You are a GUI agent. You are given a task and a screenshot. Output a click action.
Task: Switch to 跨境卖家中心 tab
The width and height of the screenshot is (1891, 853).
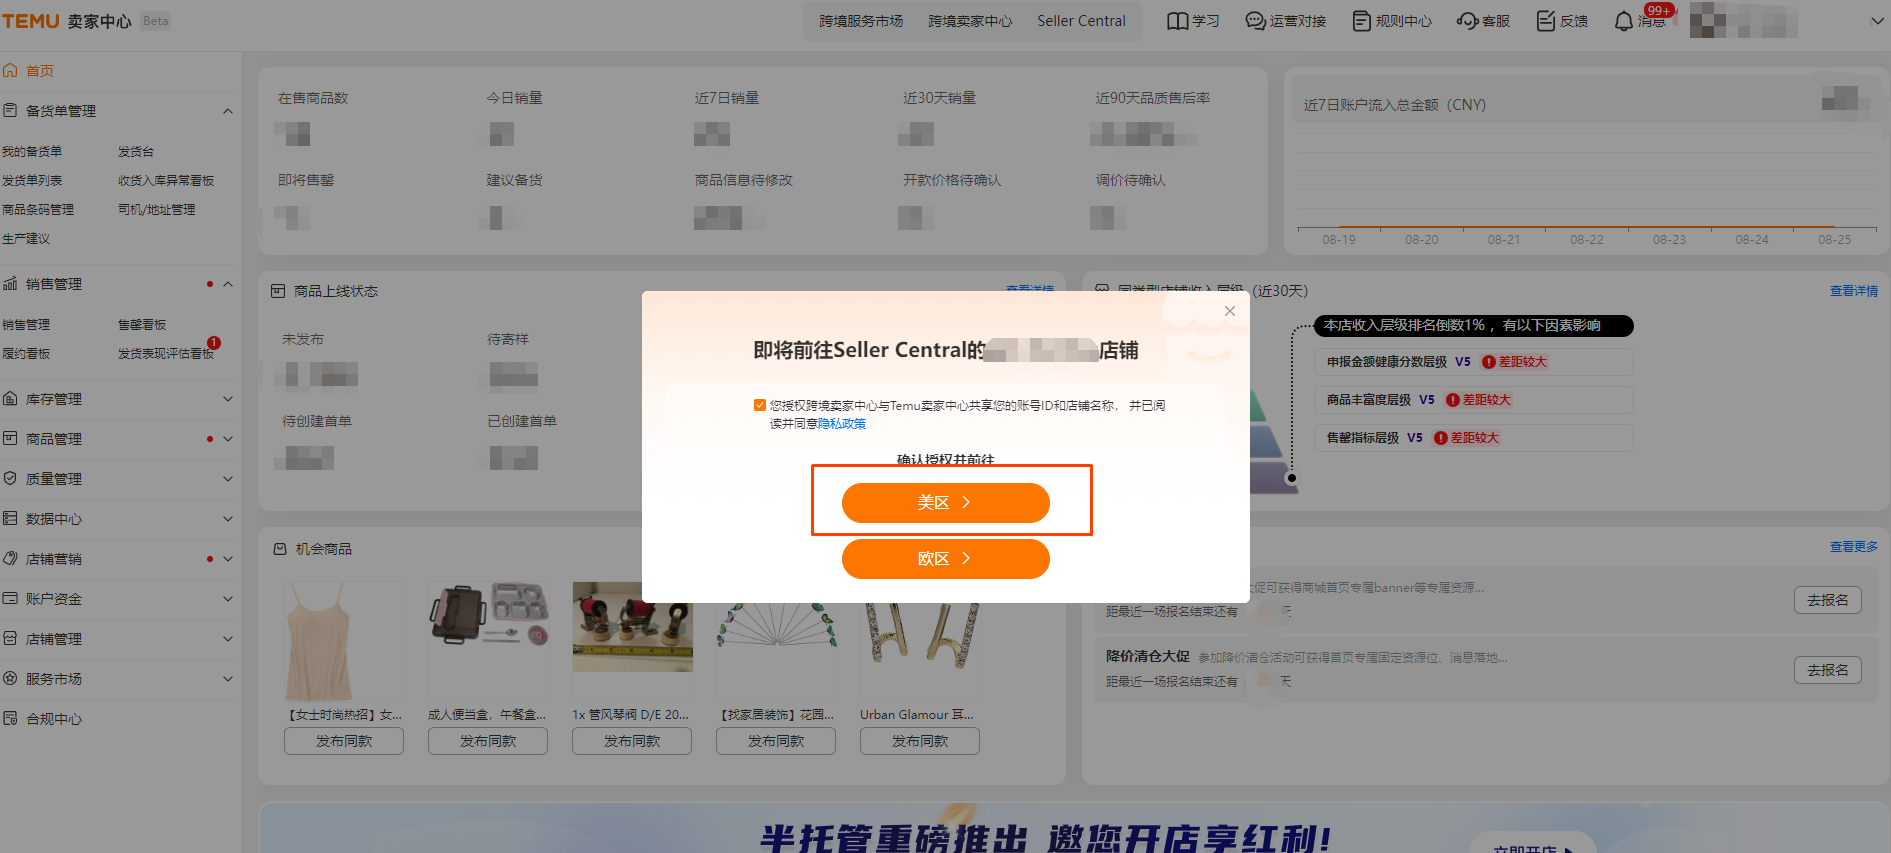click(970, 21)
